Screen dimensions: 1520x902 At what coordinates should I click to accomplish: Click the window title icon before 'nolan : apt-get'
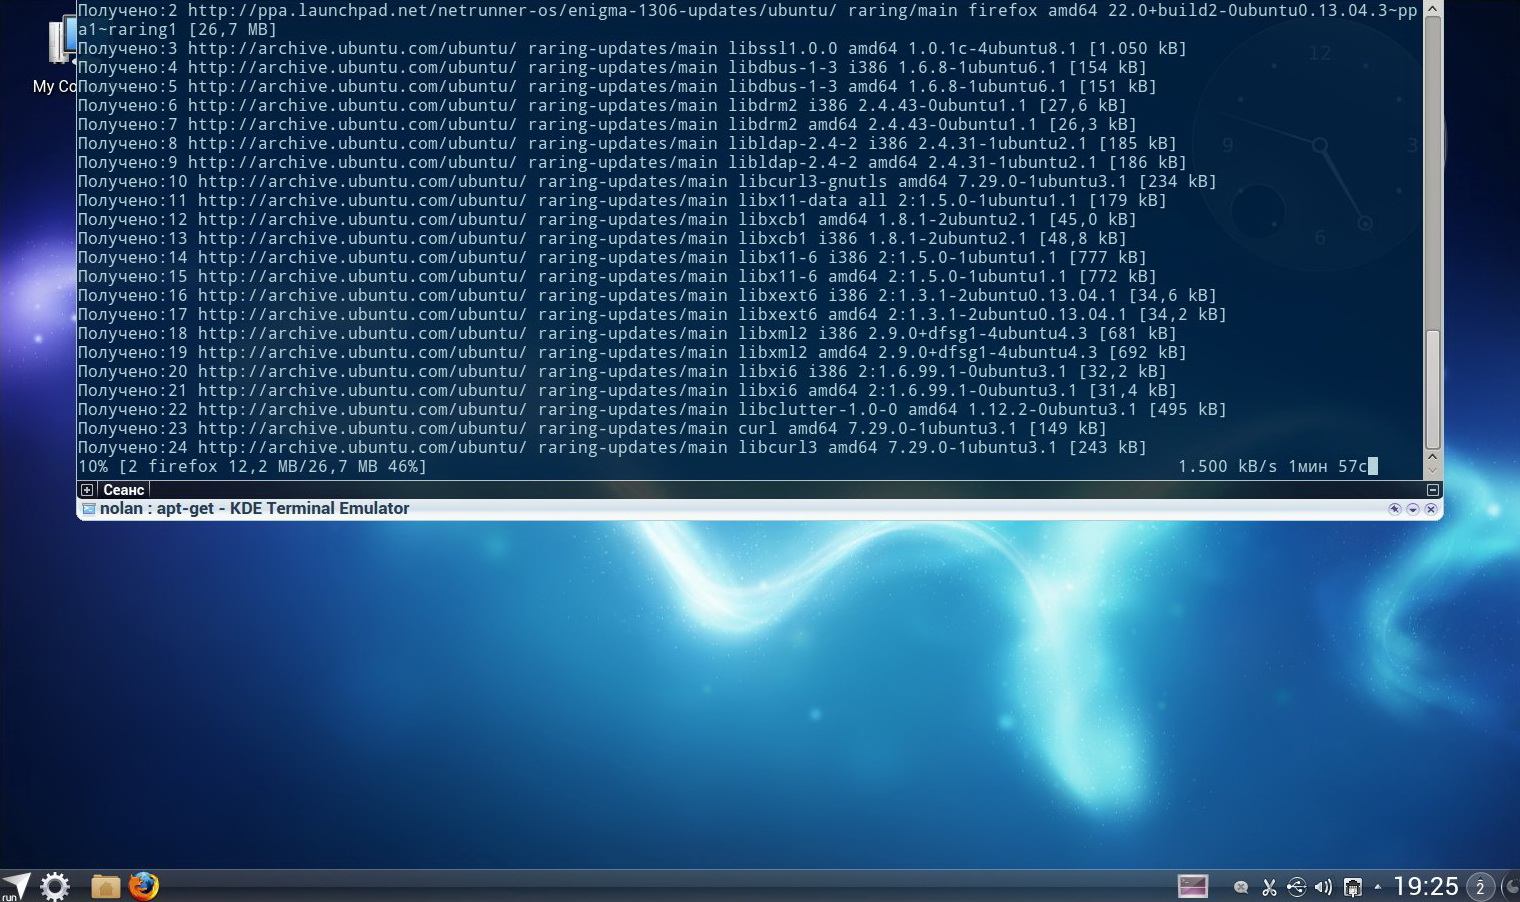pos(88,509)
